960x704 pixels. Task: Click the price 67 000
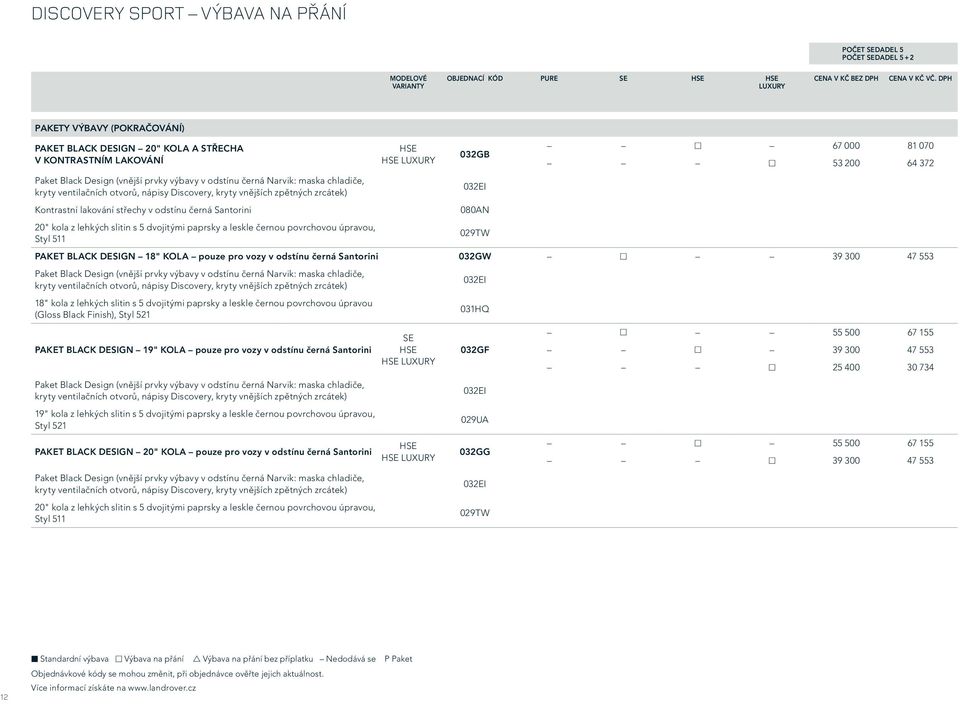[846, 146]
